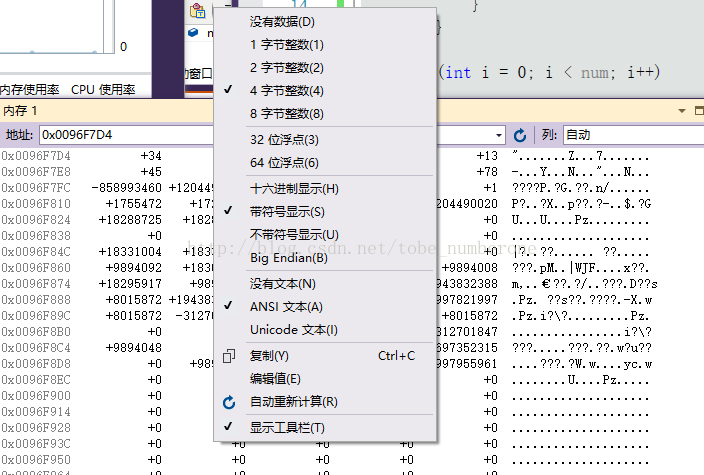
Task: Click the recalculate icon next to 自动重新计算(R)
Action: pyautogui.click(x=229, y=402)
